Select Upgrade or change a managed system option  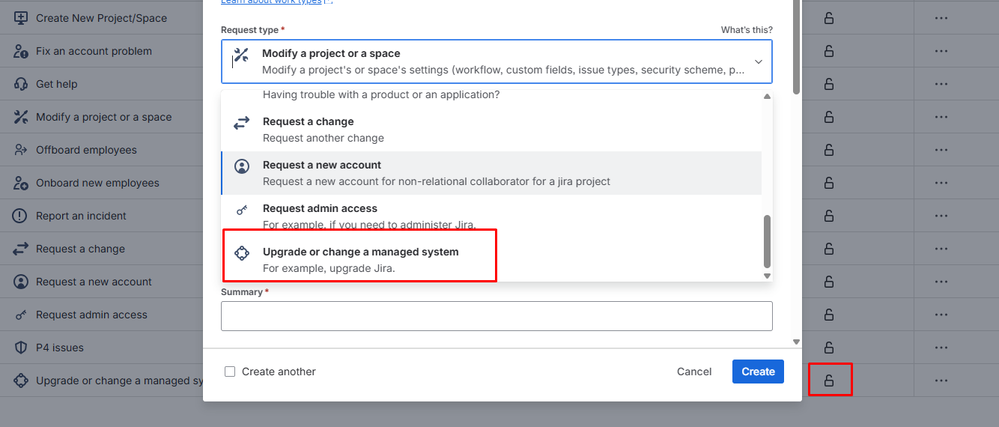(x=491, y=260)
